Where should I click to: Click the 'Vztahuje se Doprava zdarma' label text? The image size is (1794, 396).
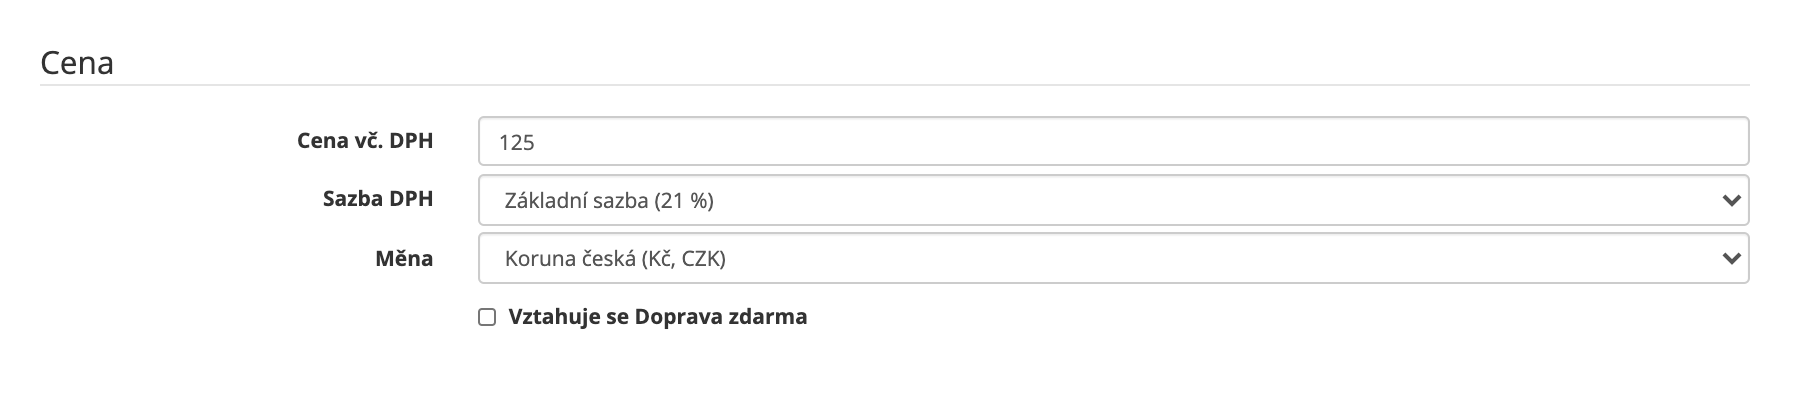coord(657,317)
